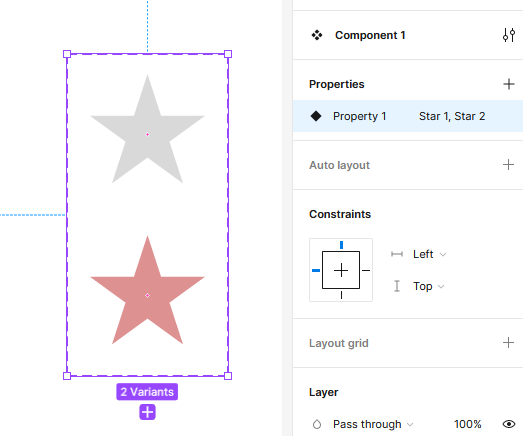Add a new component property
Screen dimensions: 523x436
(509, 84)
